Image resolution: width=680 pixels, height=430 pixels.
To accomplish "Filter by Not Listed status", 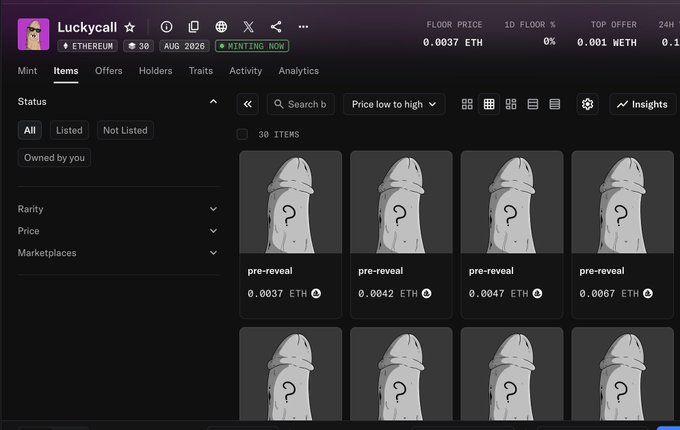I will click(x=125, y=130).
